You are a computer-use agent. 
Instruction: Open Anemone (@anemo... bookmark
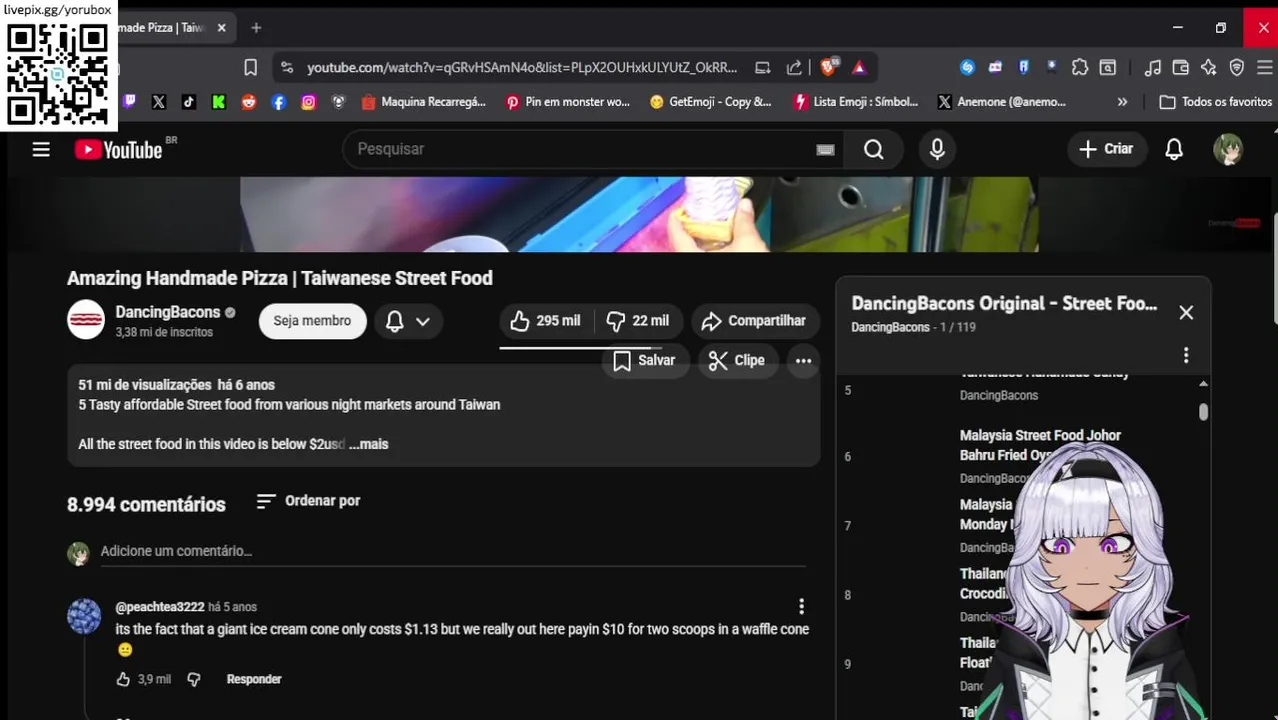(x=1002, y=101)
